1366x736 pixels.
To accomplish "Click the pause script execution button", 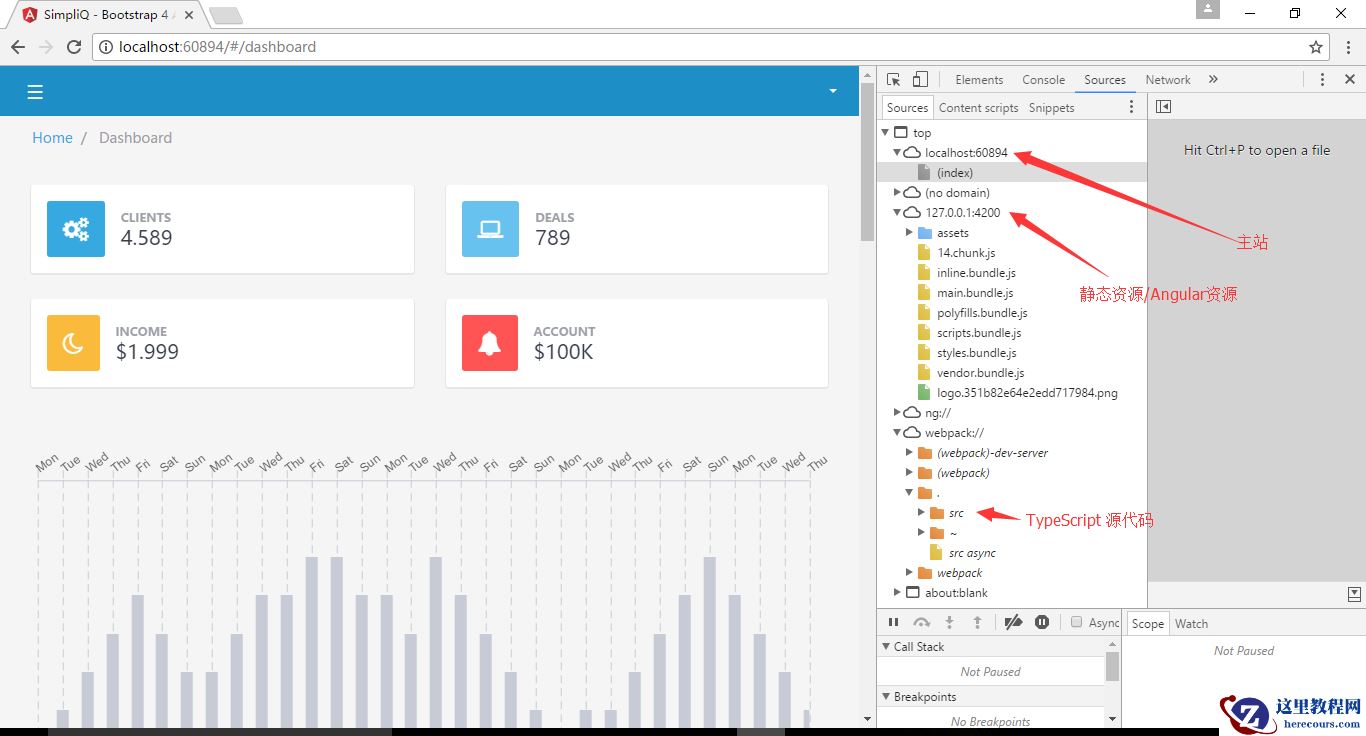I will tap(894, 622).
